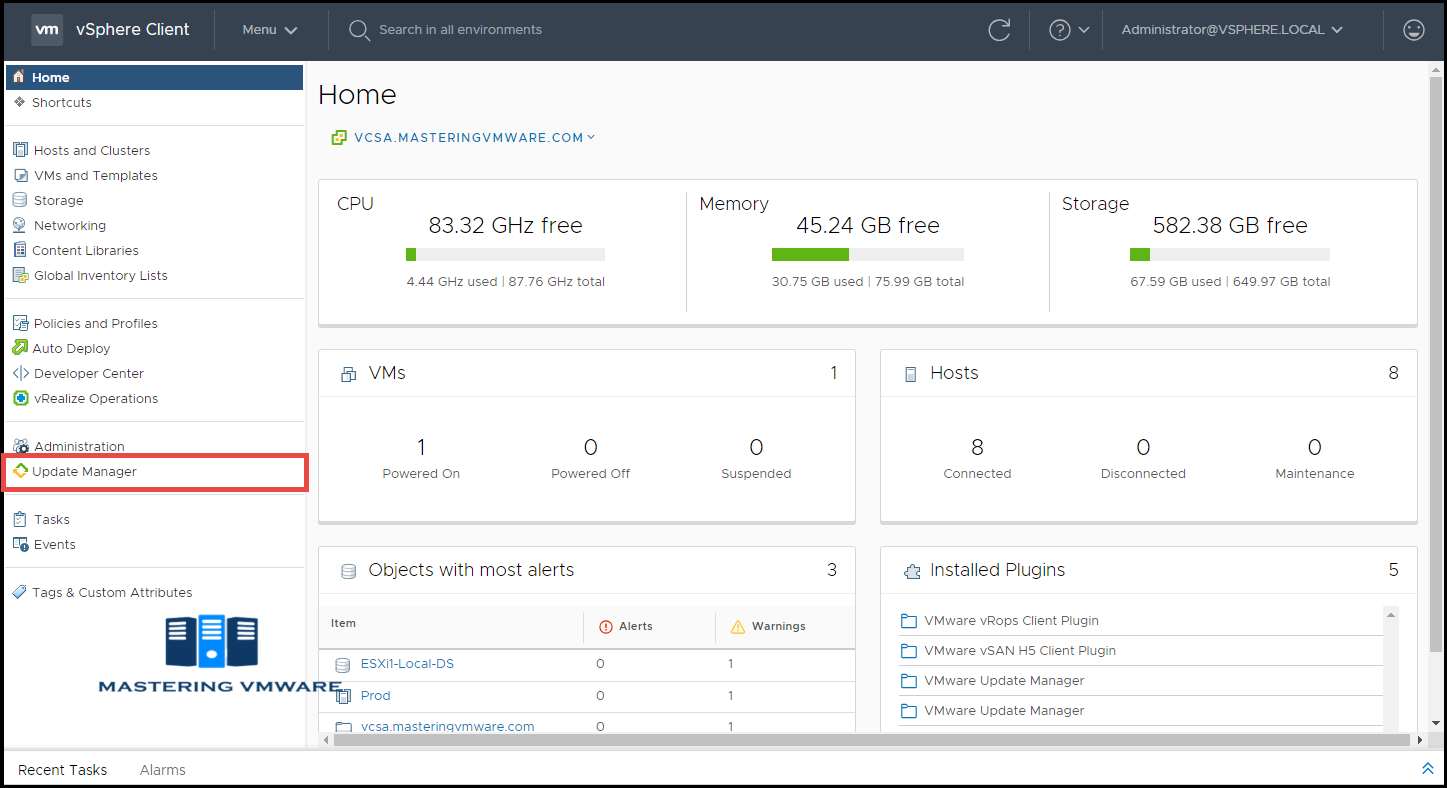1447x788 pixels.
Task: Click the Events icon in sidebar
Action: (x=20, y=544)
